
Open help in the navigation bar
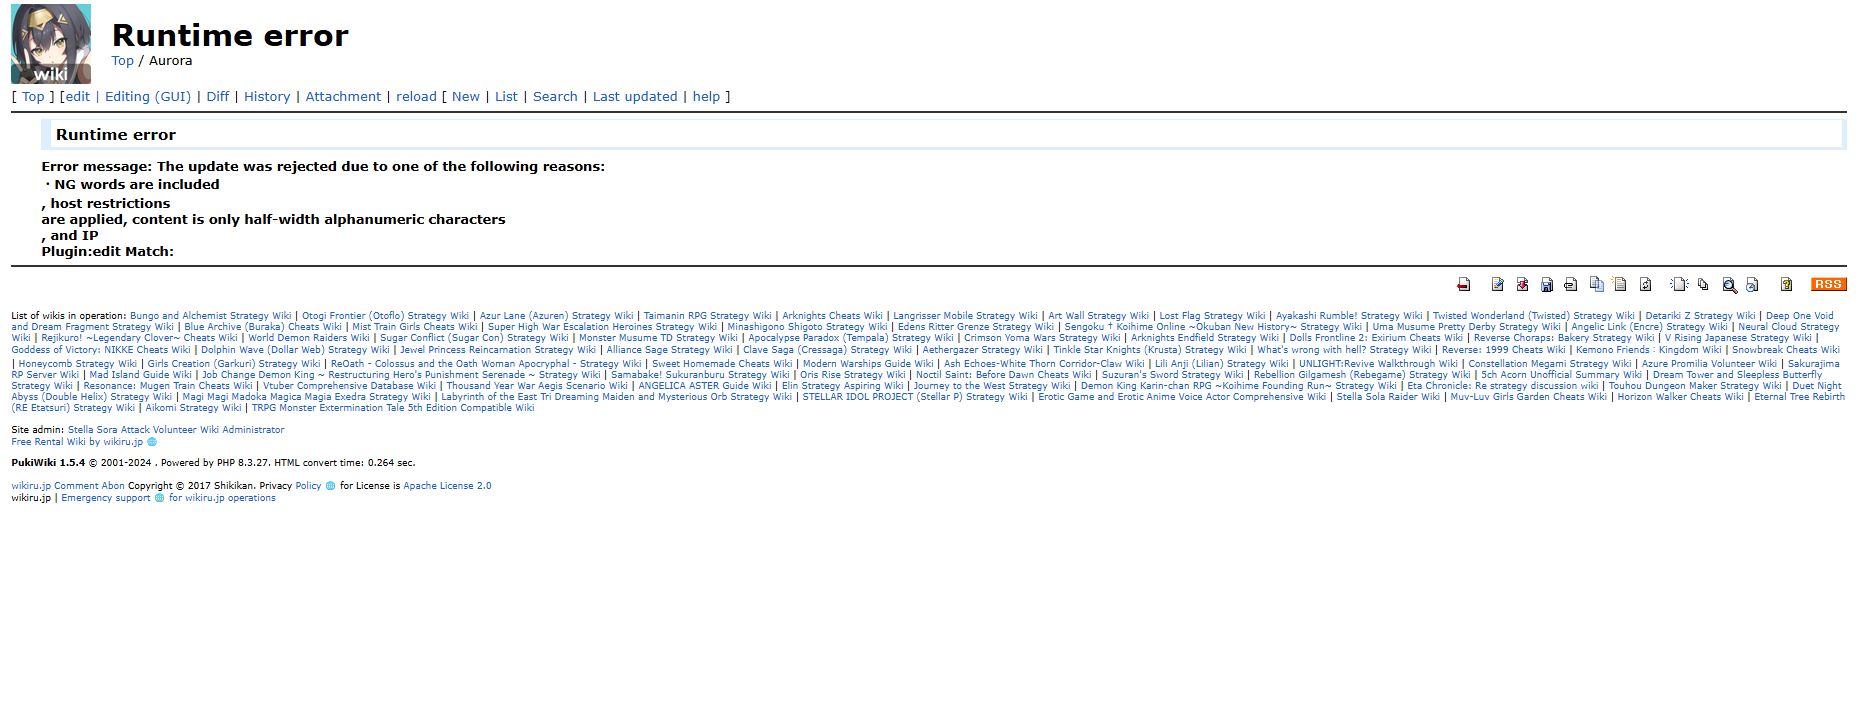click(706, 97)
